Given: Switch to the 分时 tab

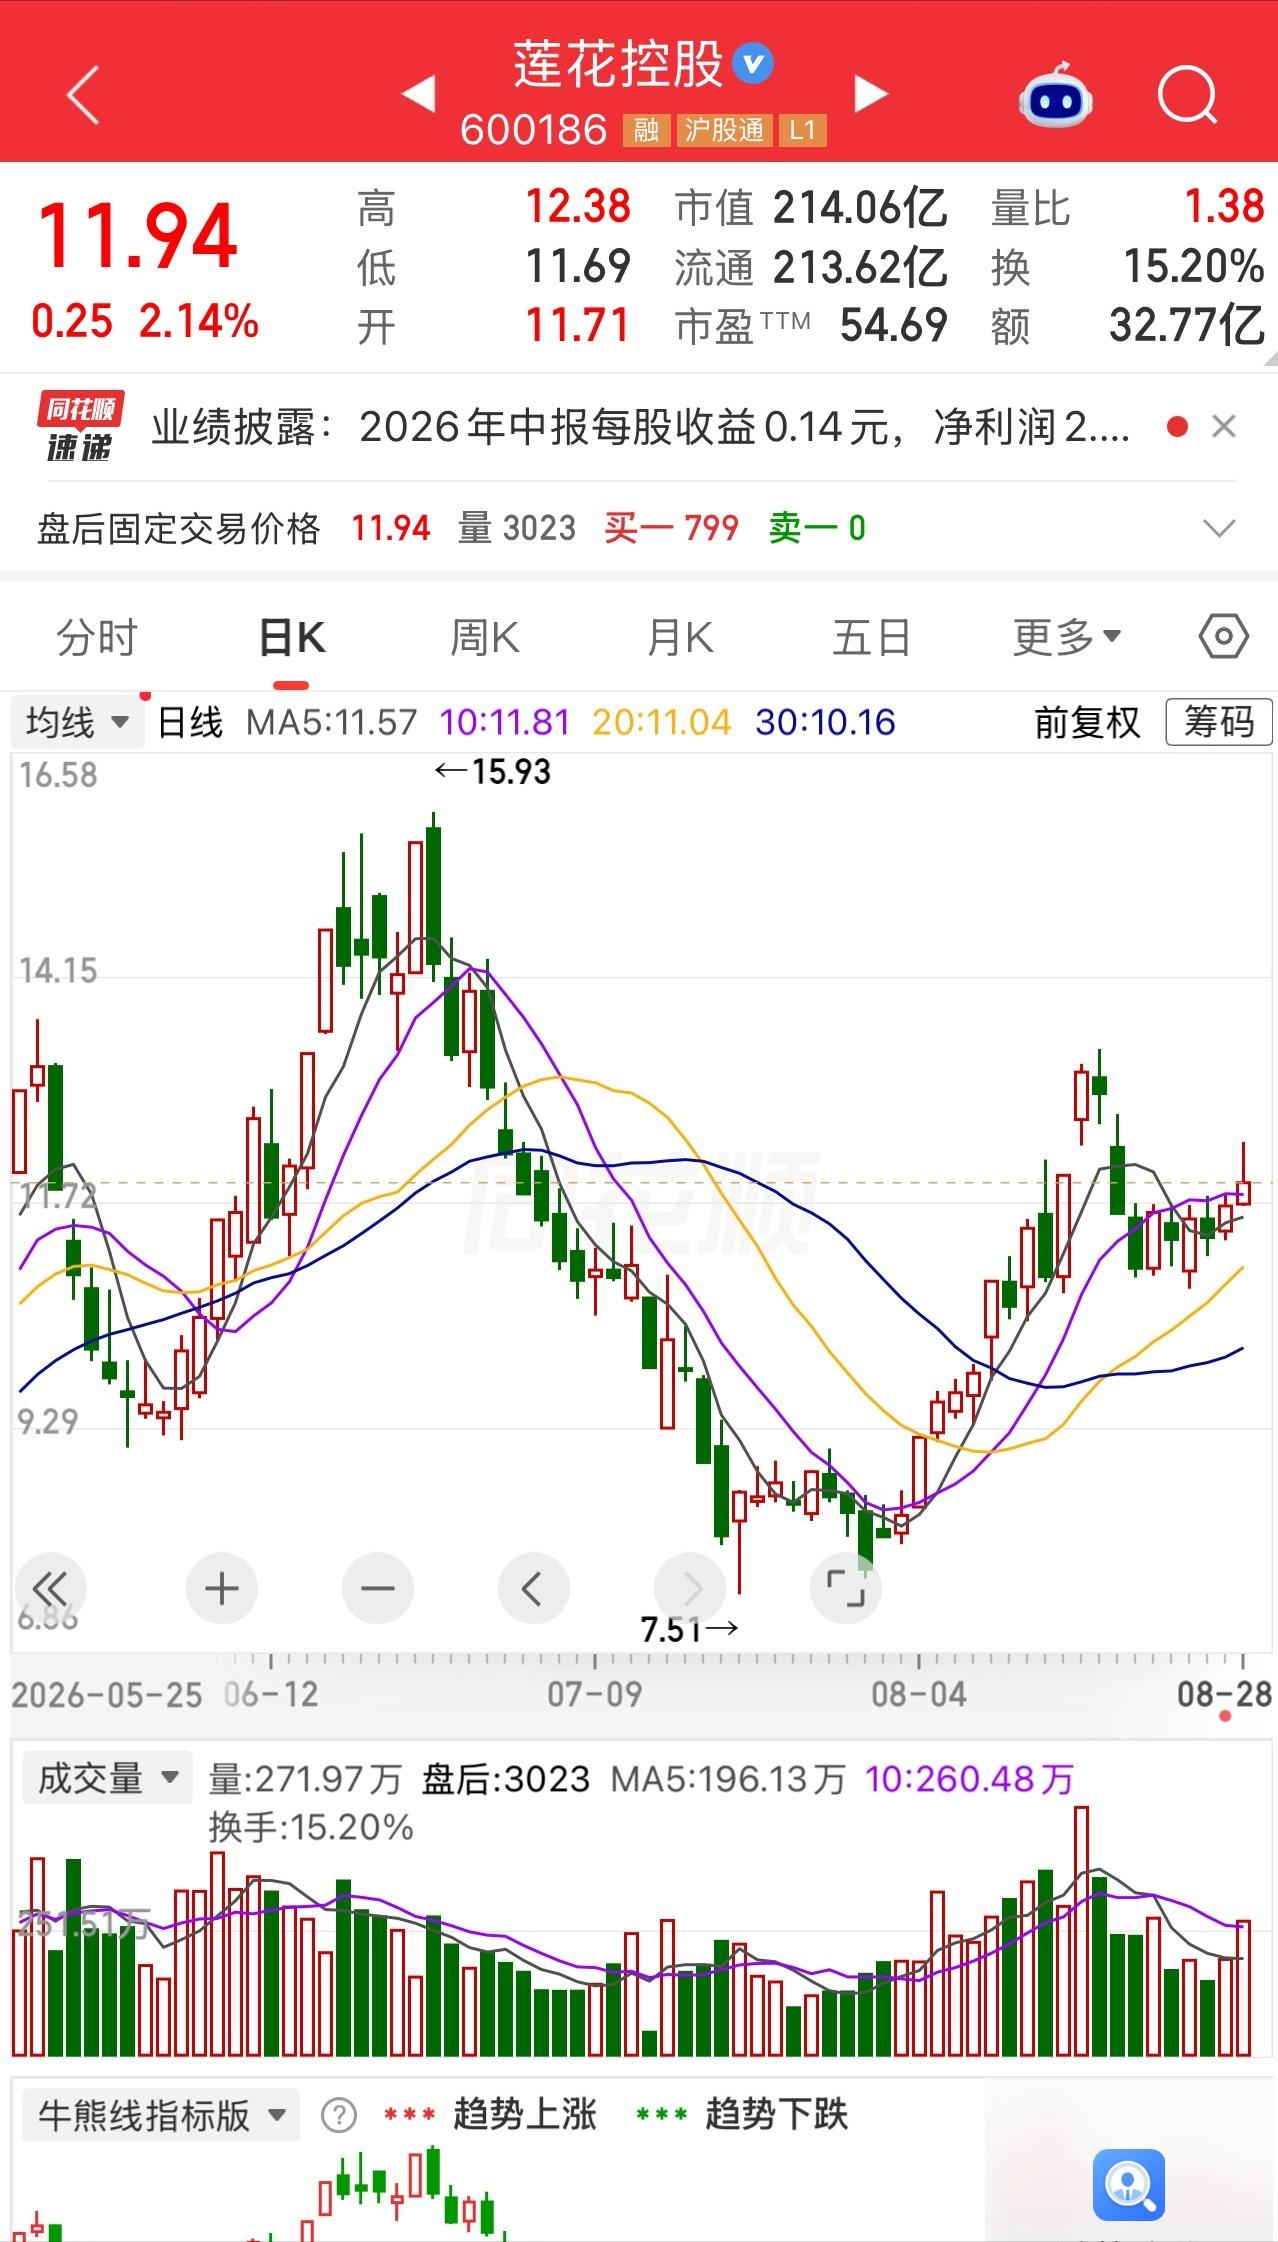Looking at the screenshot, I should tap(97, 638).
